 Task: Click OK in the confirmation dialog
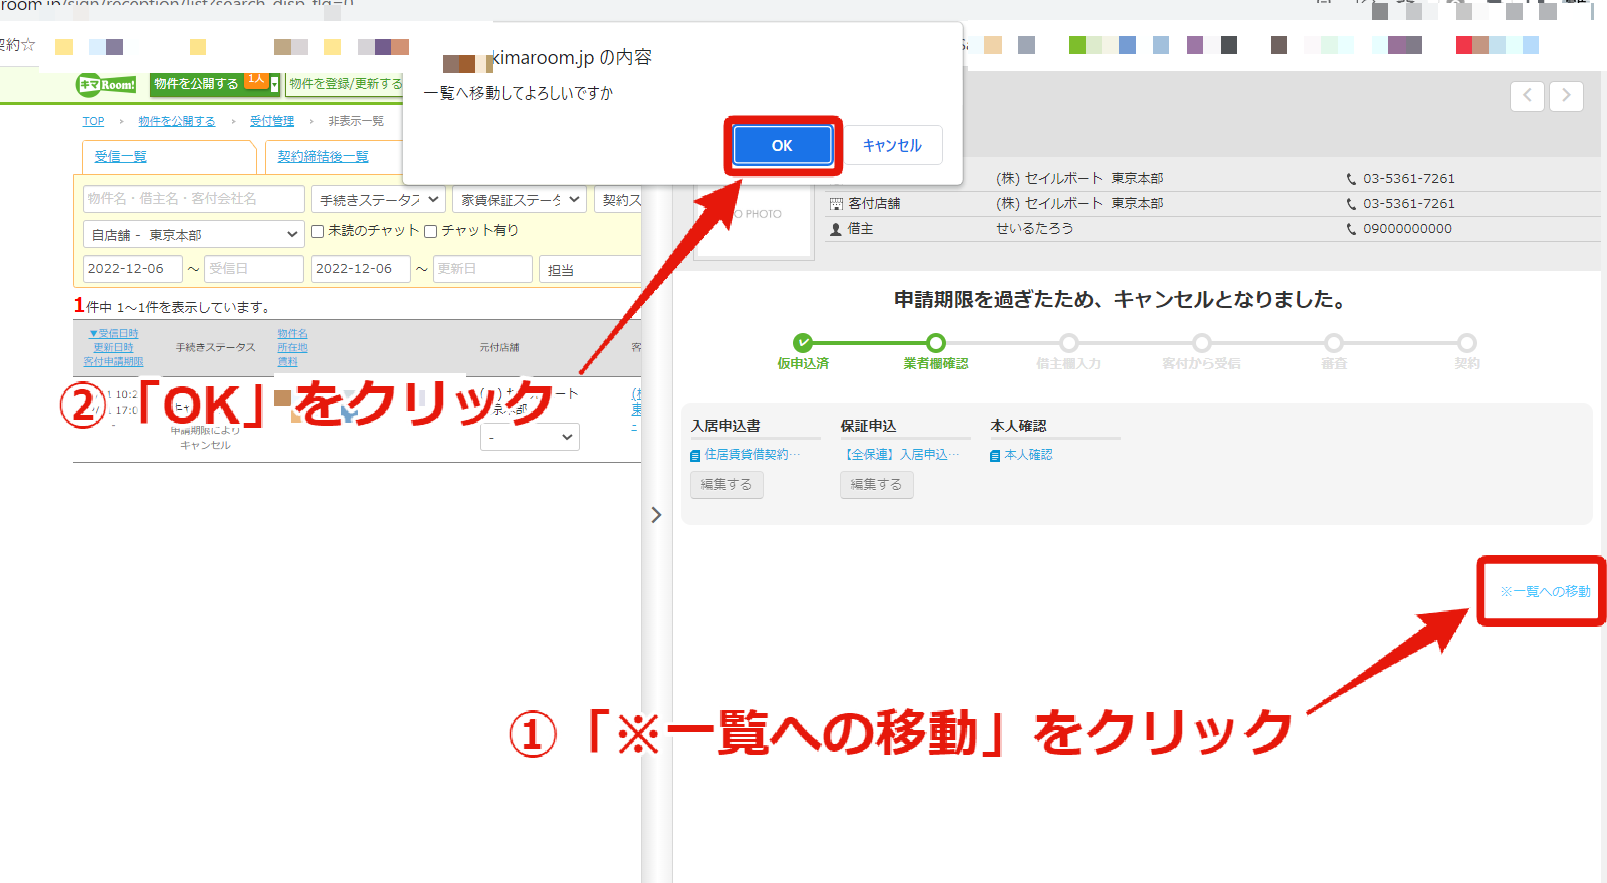click(x=782, y=146)
